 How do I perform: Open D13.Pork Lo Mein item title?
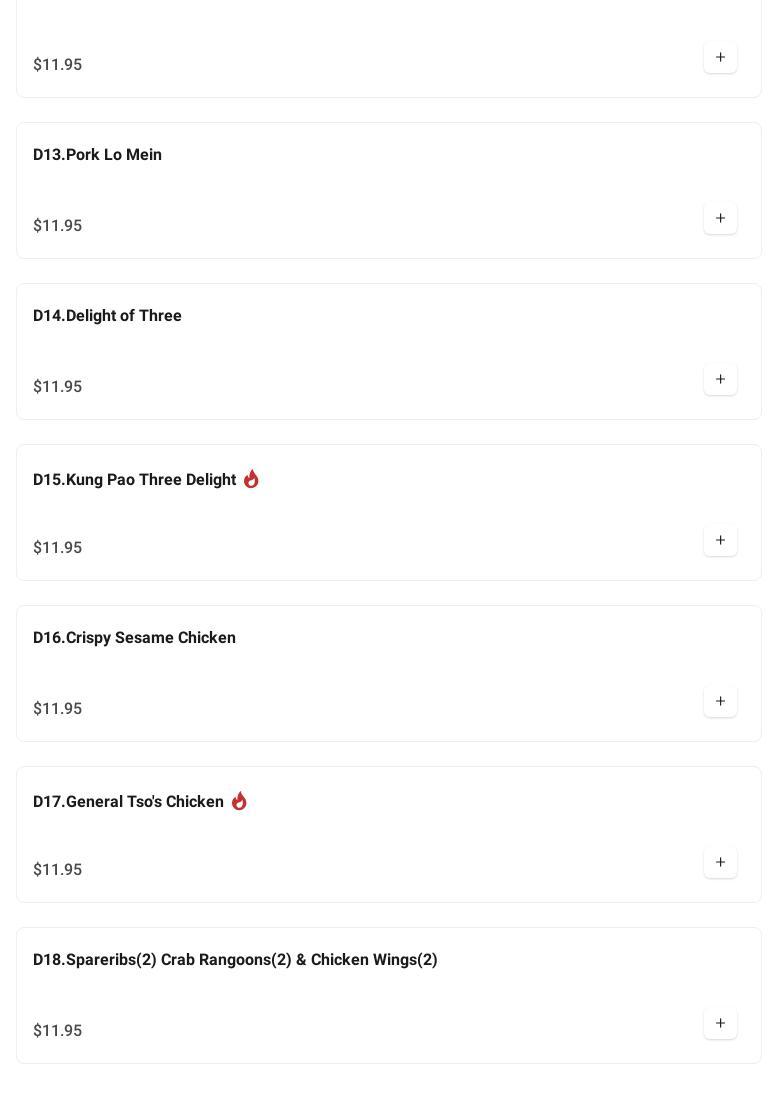click(97, 154)
